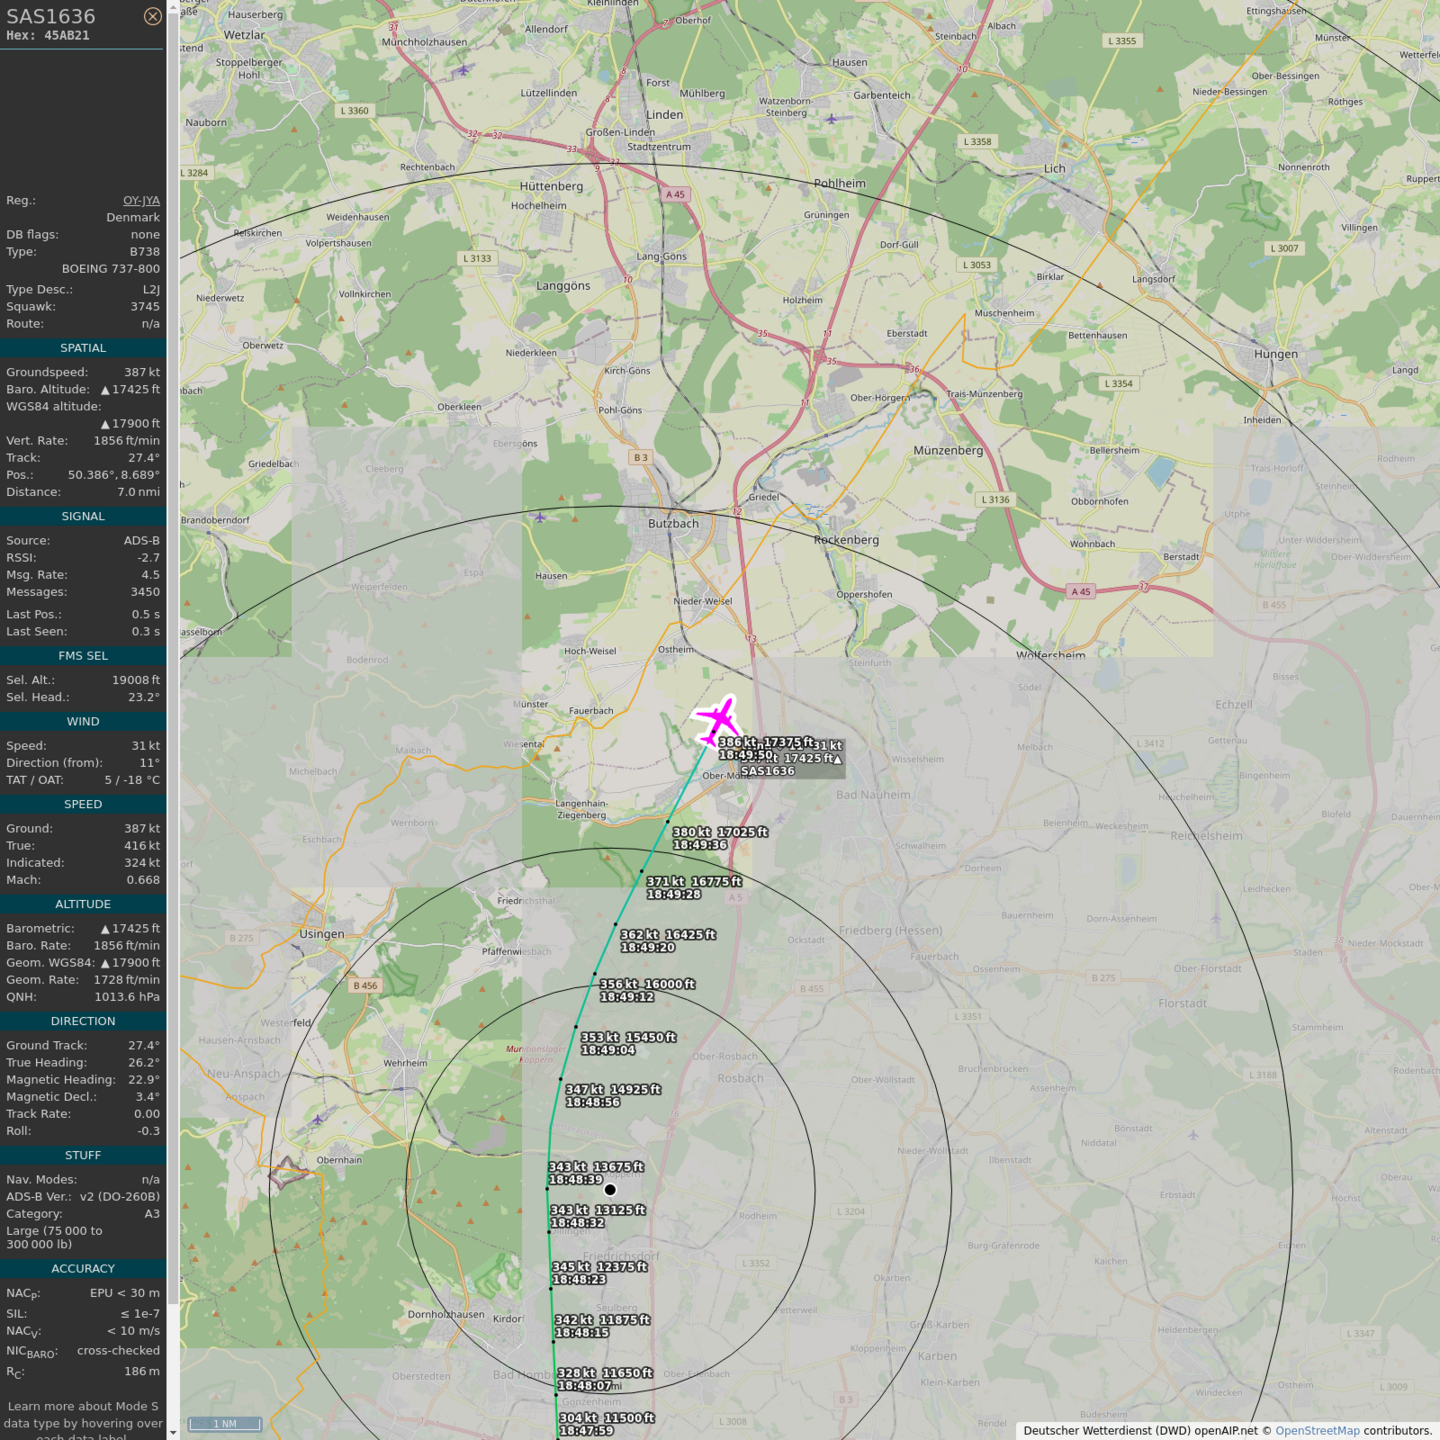This screenshot has width=1440, height=1440.
Task: Click the airfield icon near Münchholzhausen
Action: (463, 69)
